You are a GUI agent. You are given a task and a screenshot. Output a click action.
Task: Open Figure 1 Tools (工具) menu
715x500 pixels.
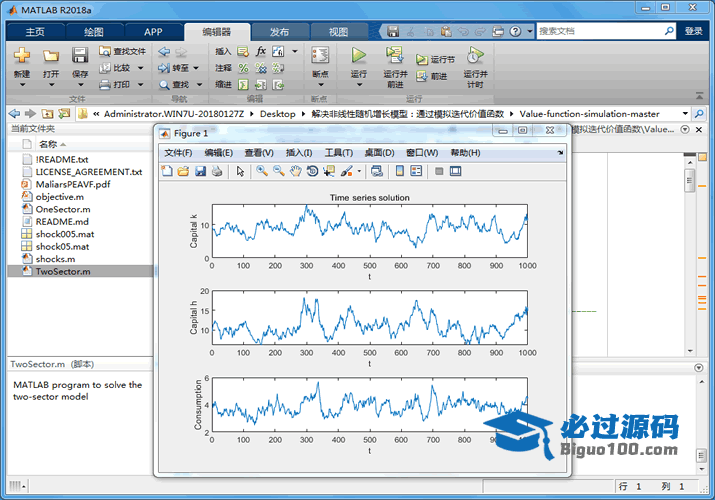(x=339, y=153)
